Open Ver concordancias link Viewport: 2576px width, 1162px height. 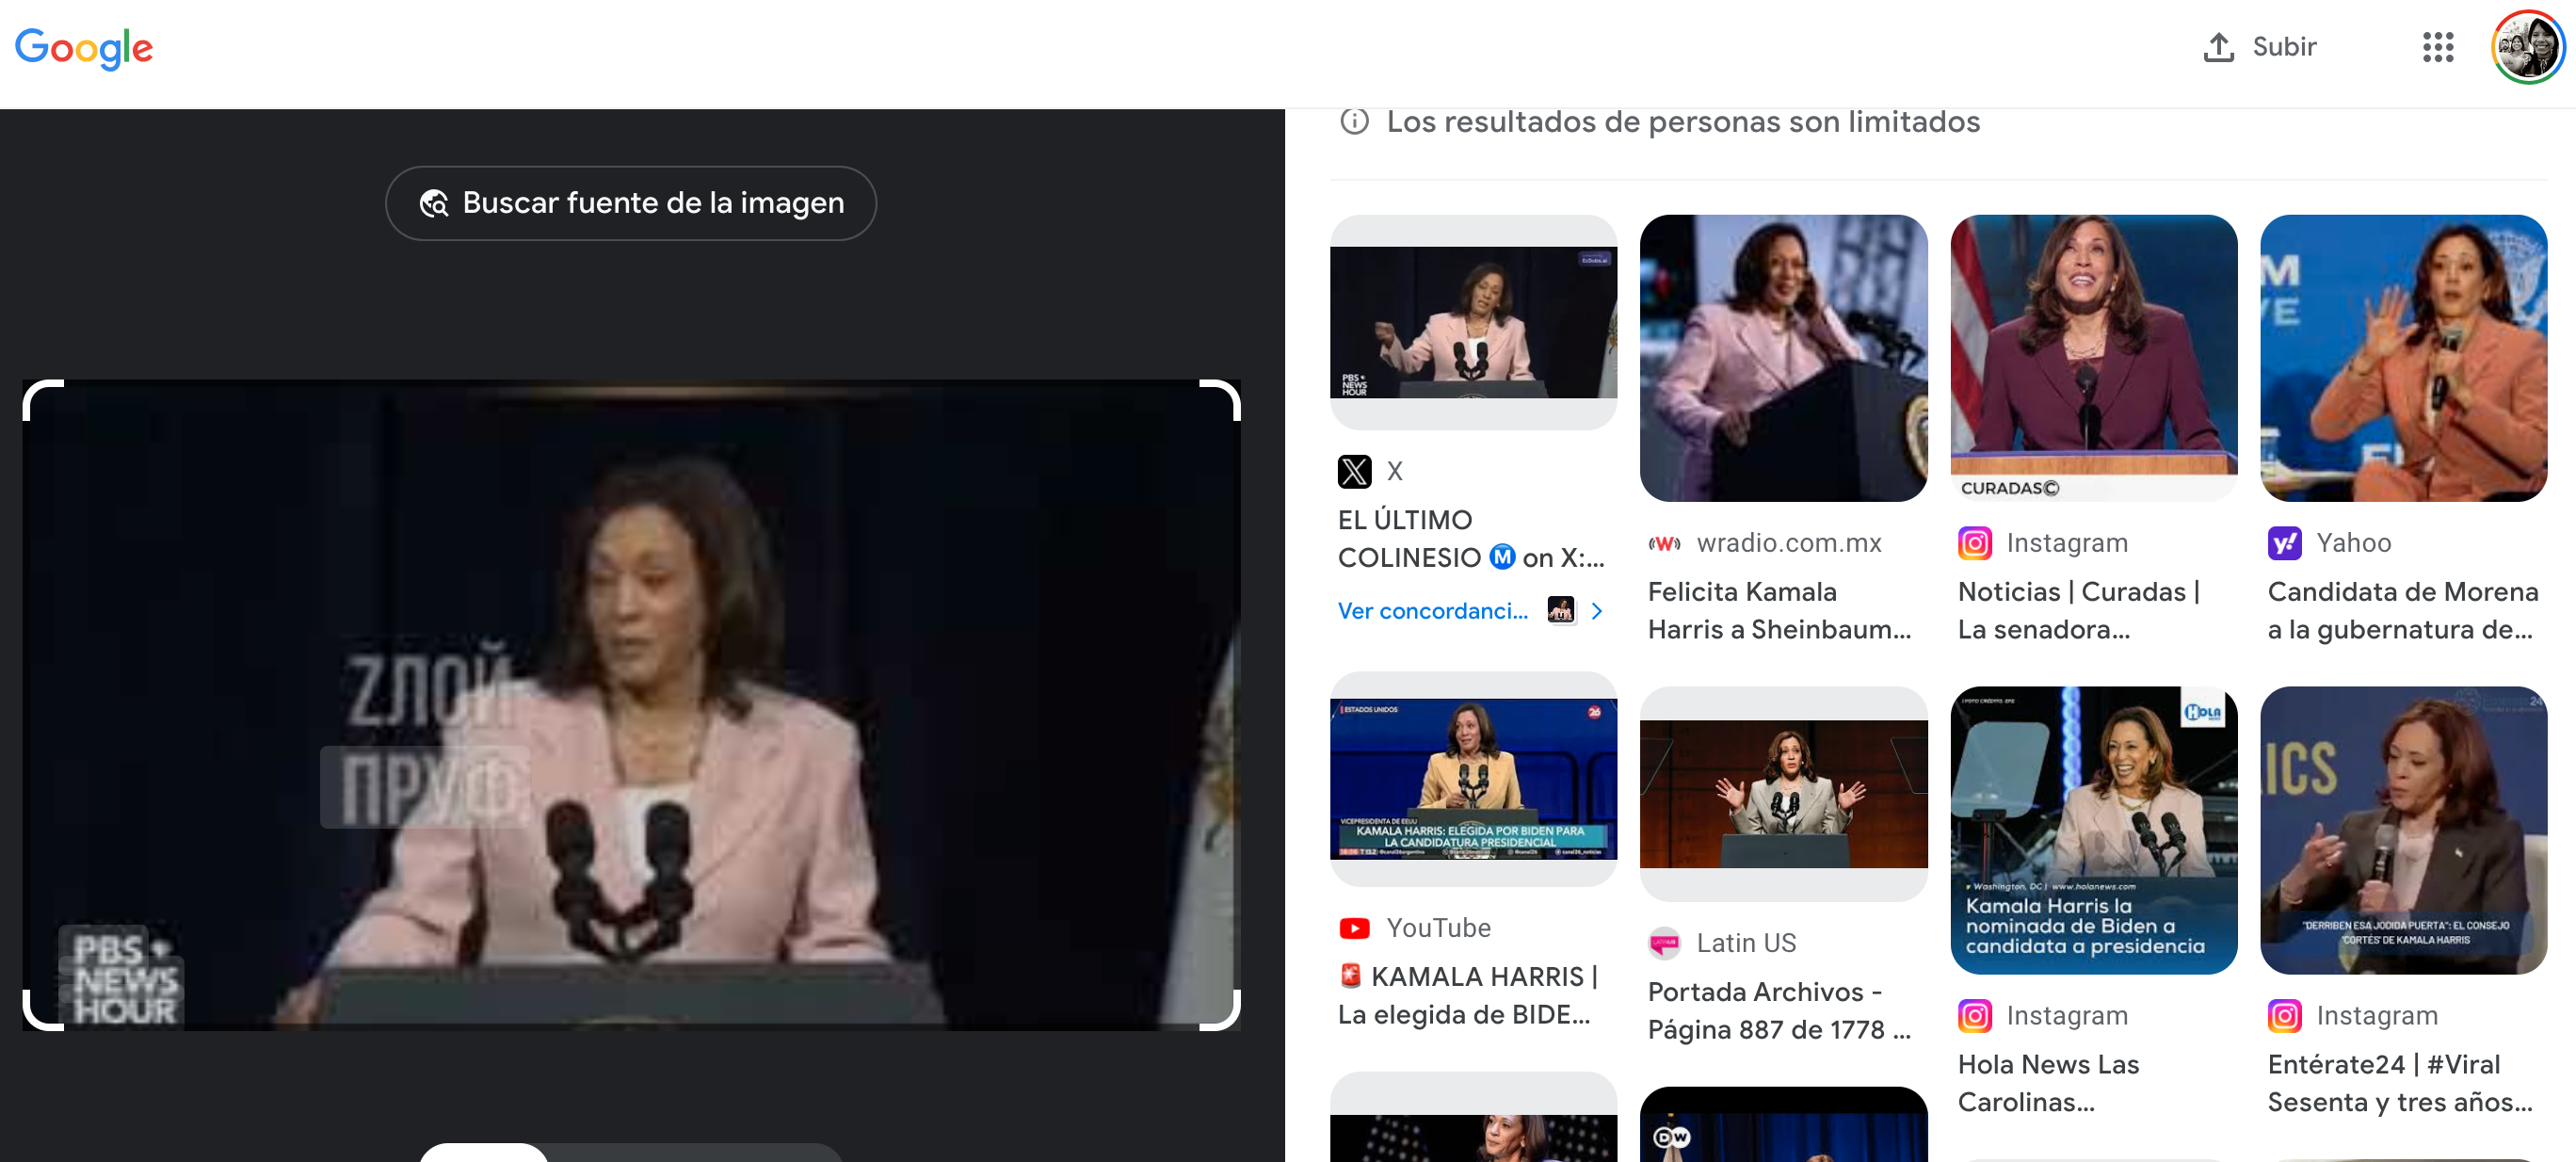tap(1432, 611)
